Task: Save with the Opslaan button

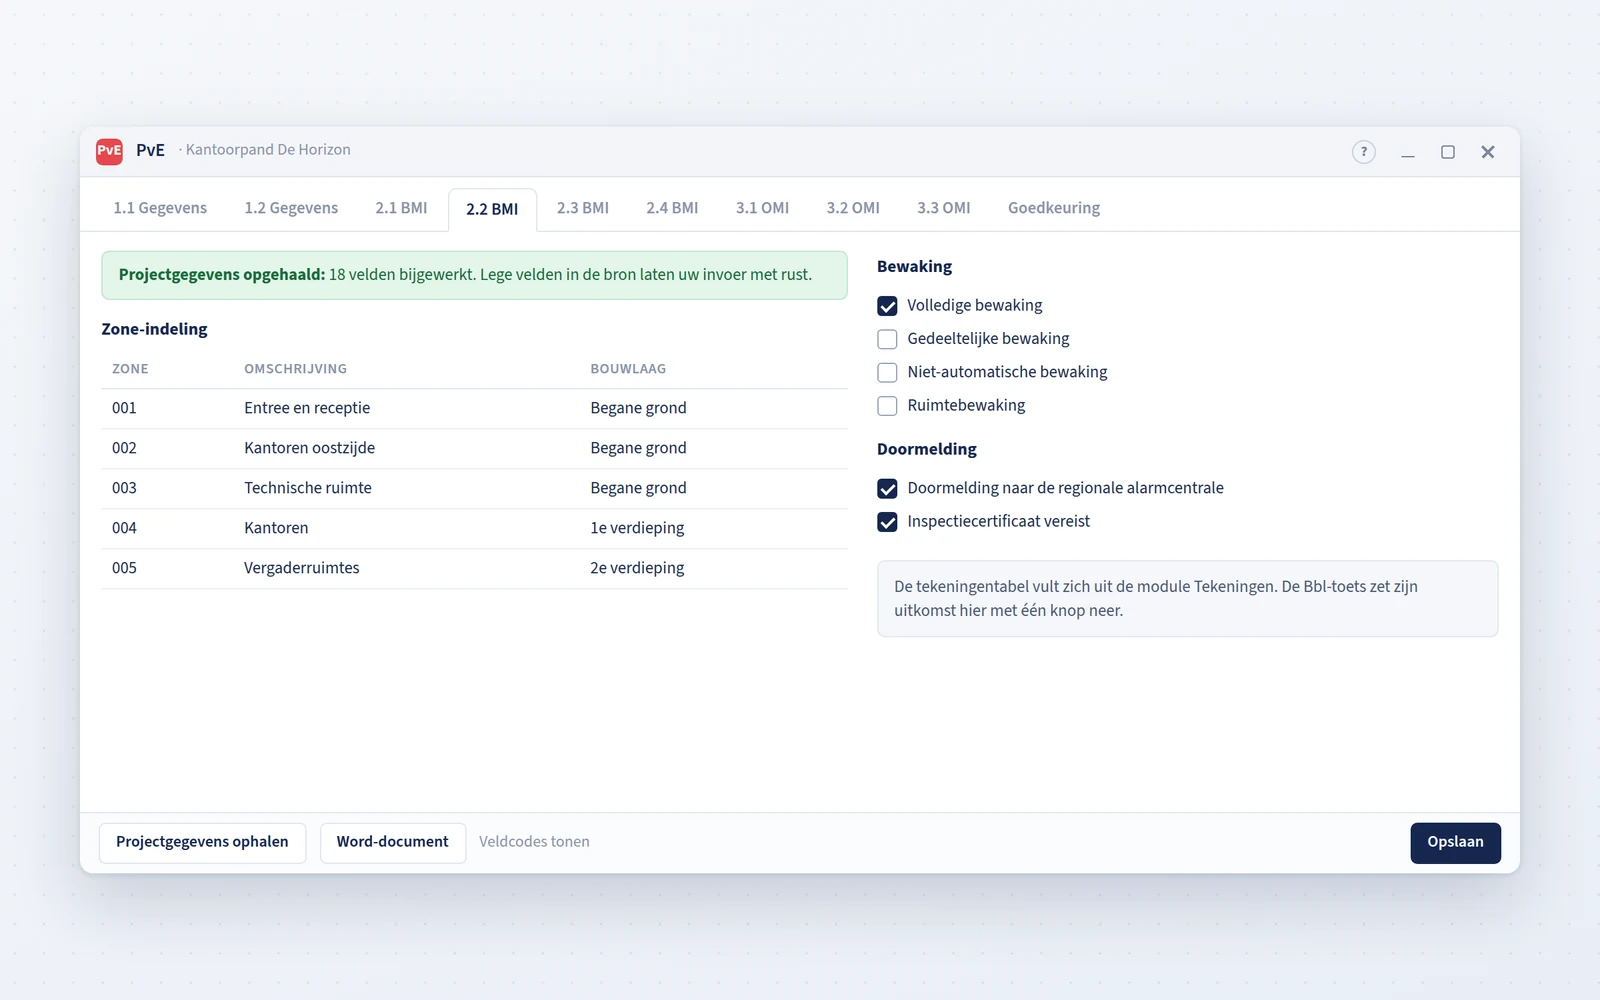Action: tap(1456, 843)
